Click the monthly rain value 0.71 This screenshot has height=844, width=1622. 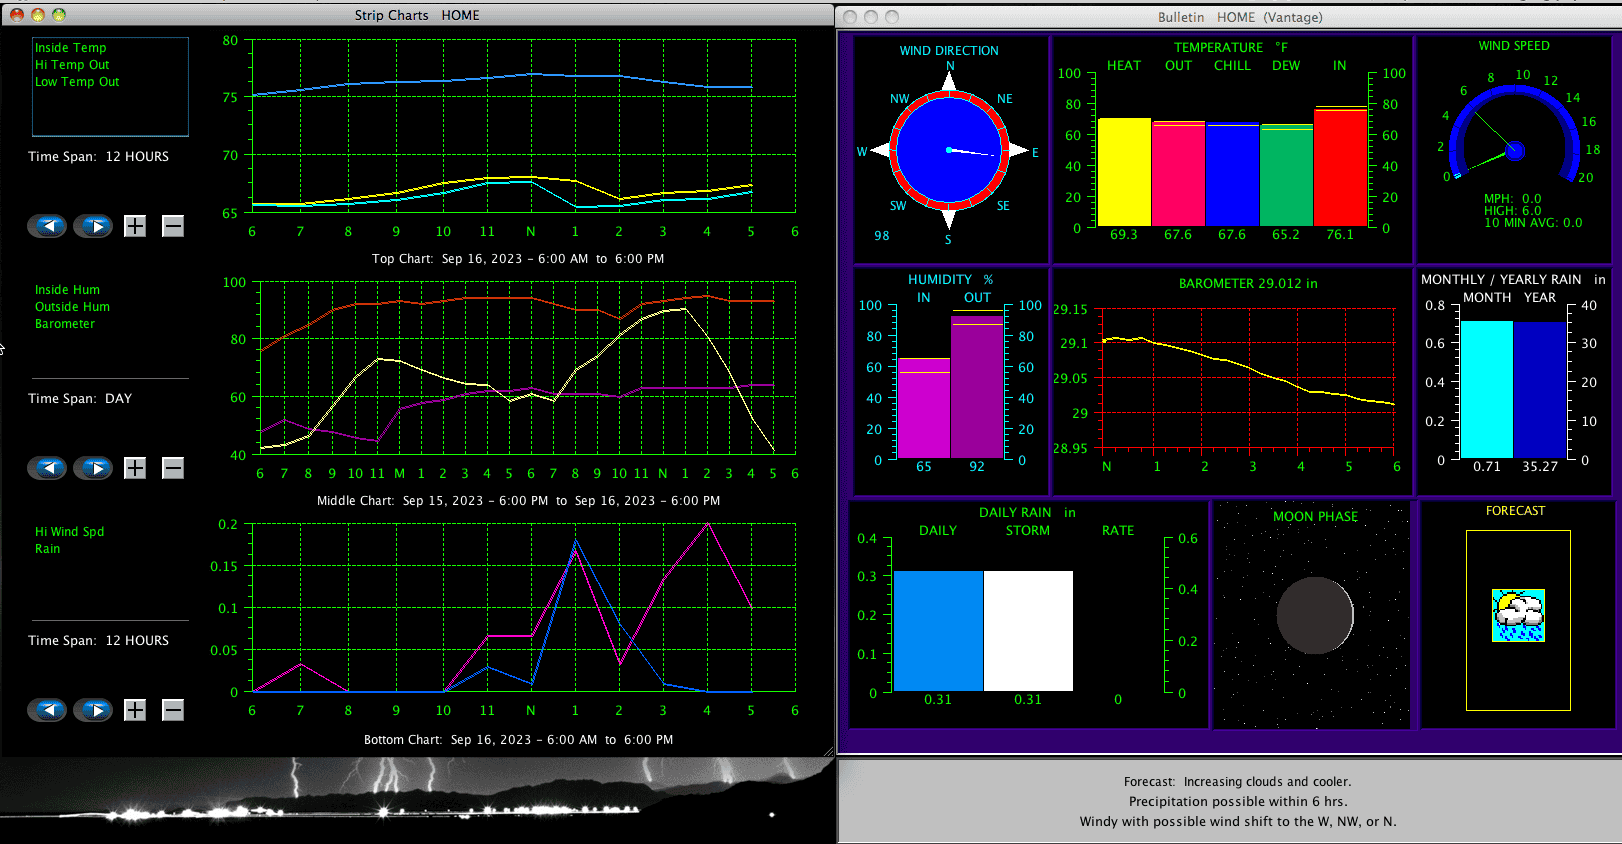click(x=1487, y=467)
